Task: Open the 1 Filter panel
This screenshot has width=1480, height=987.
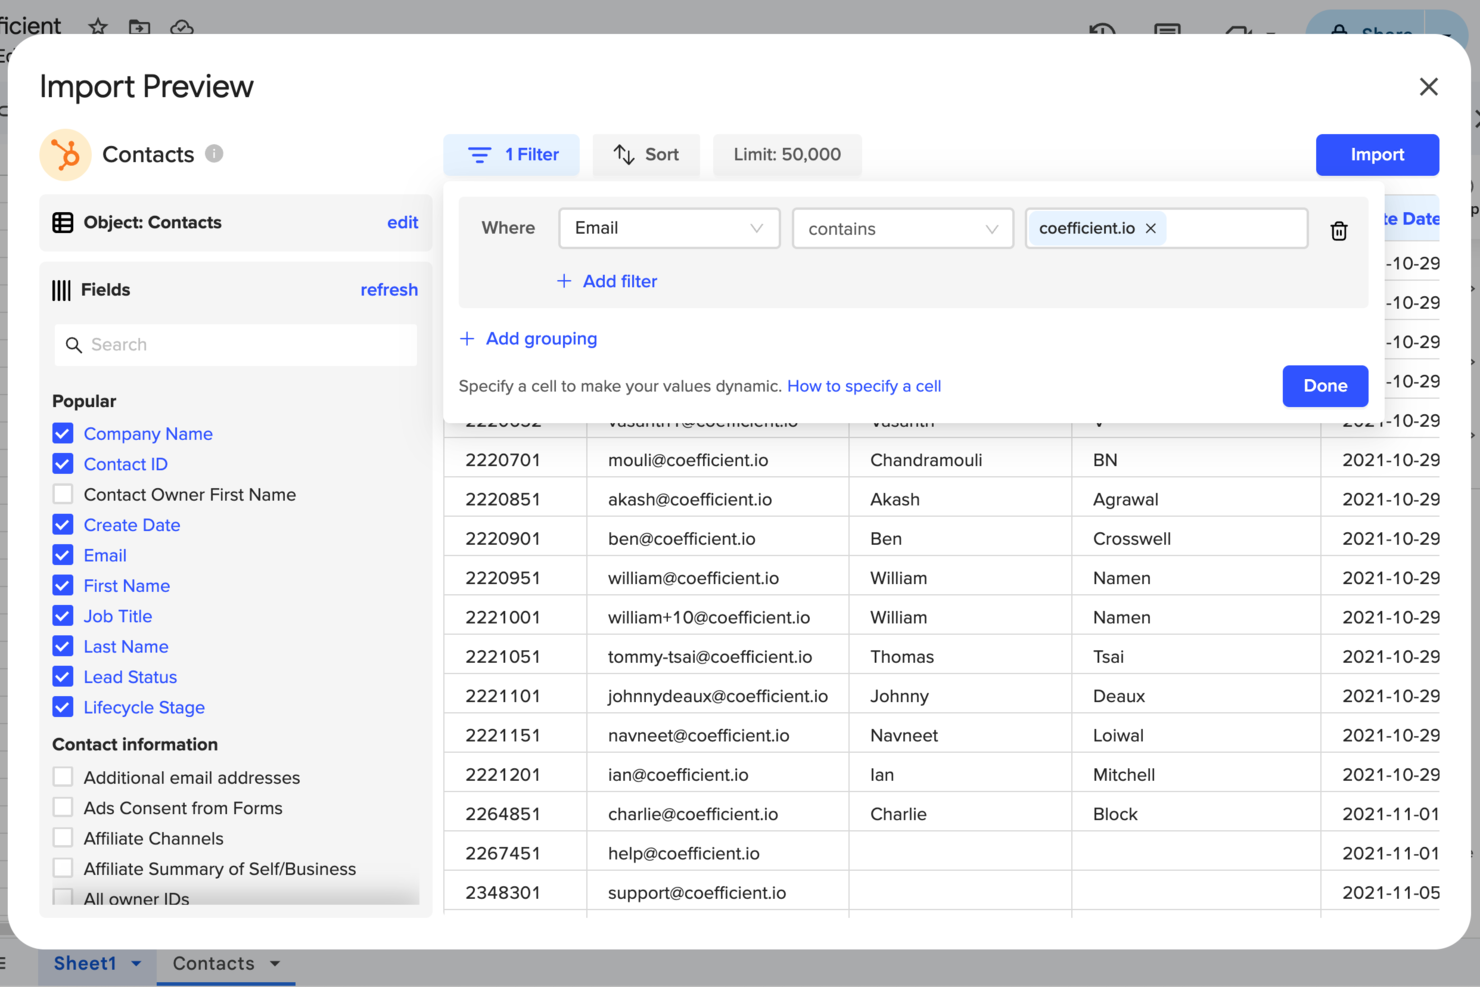Action: coord(511,154)
